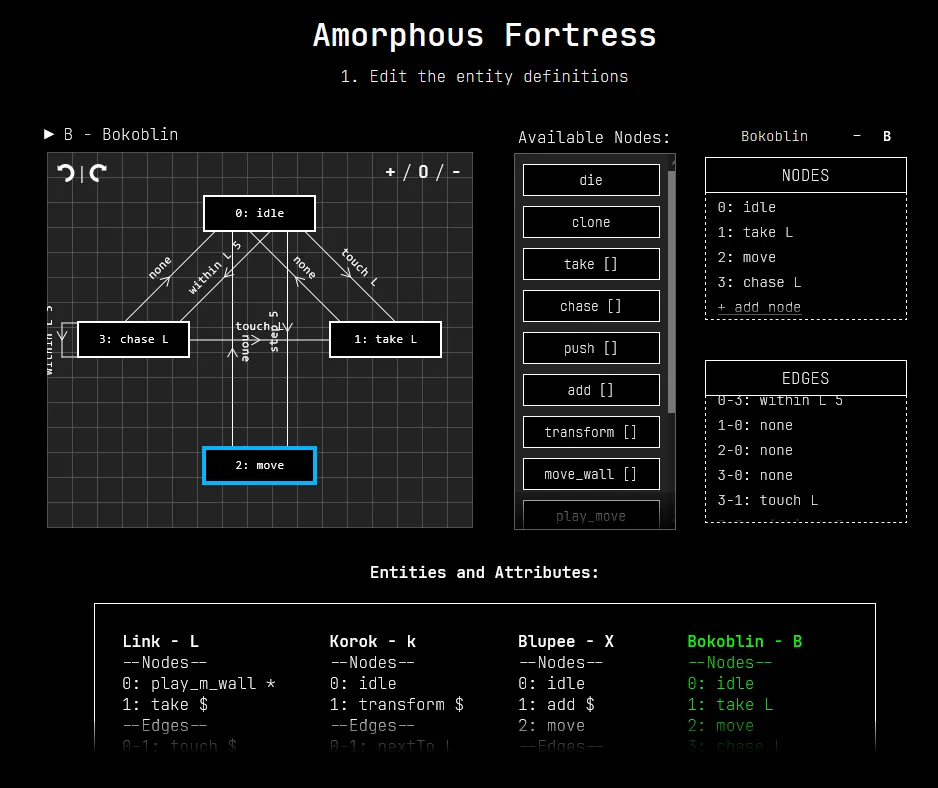Select the highlighted '2: move' graph node

(x=259, y=465)
